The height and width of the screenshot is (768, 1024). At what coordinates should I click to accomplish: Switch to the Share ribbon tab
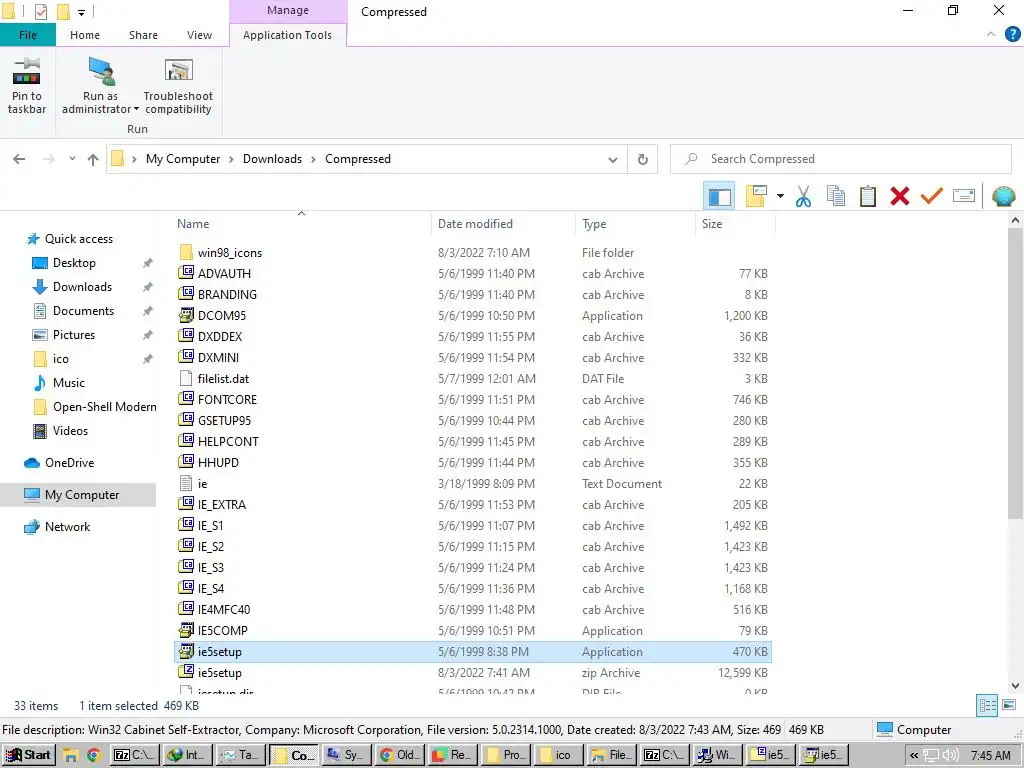(143, 35)
